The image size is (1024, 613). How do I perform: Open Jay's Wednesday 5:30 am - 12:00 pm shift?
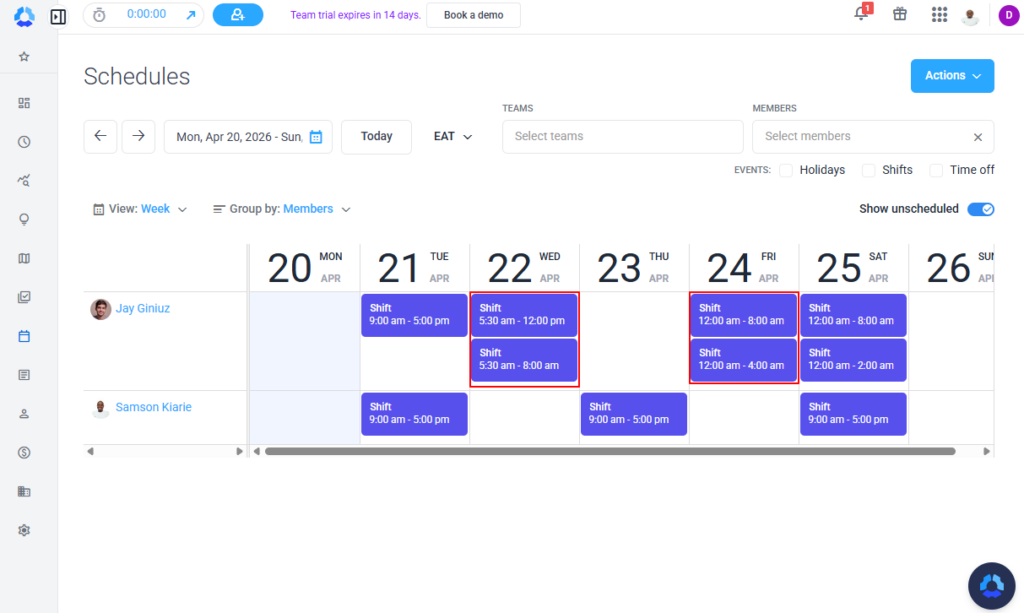(524, 315)
